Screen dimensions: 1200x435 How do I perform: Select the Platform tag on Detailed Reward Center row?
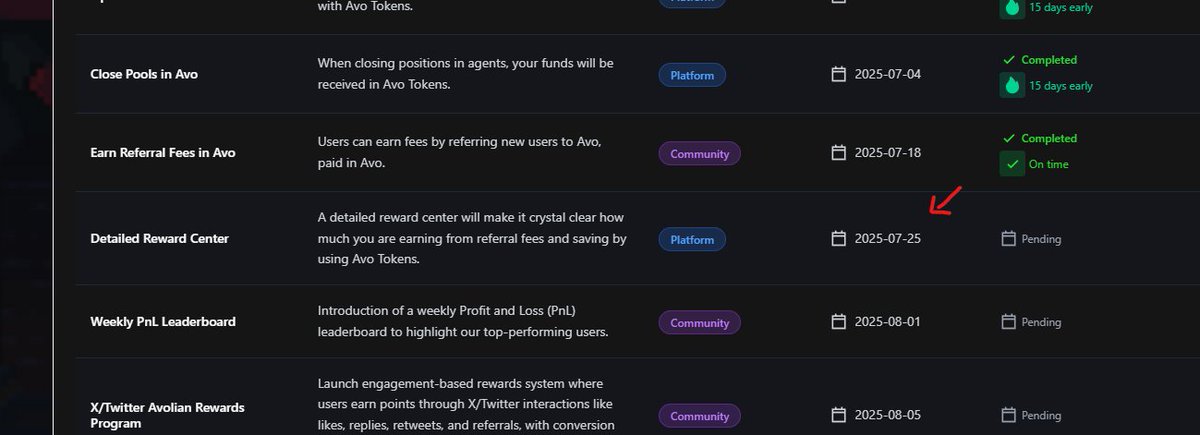pos(692,240)
